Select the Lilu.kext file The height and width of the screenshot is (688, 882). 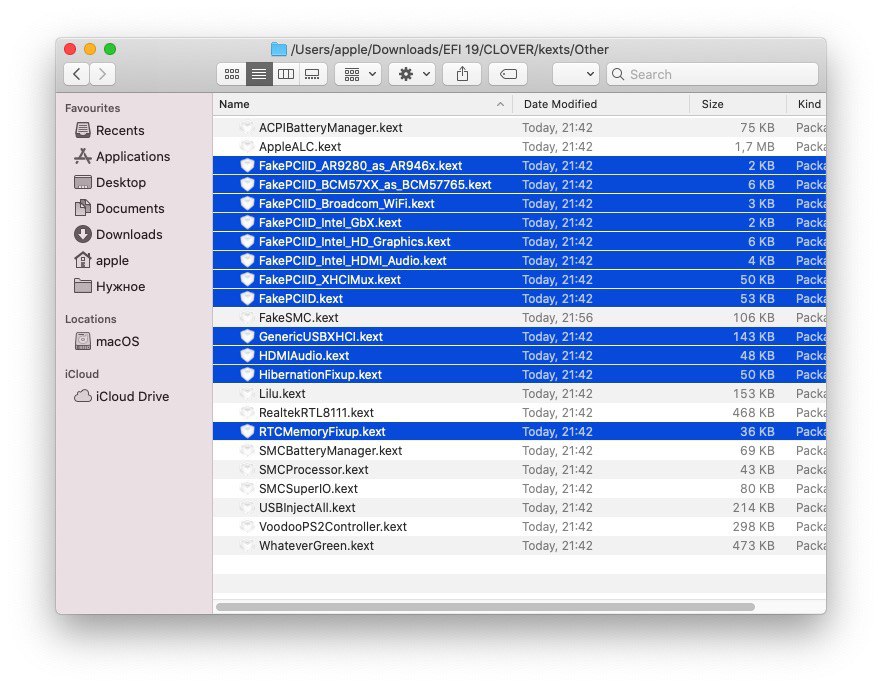[x=519, y=394]
